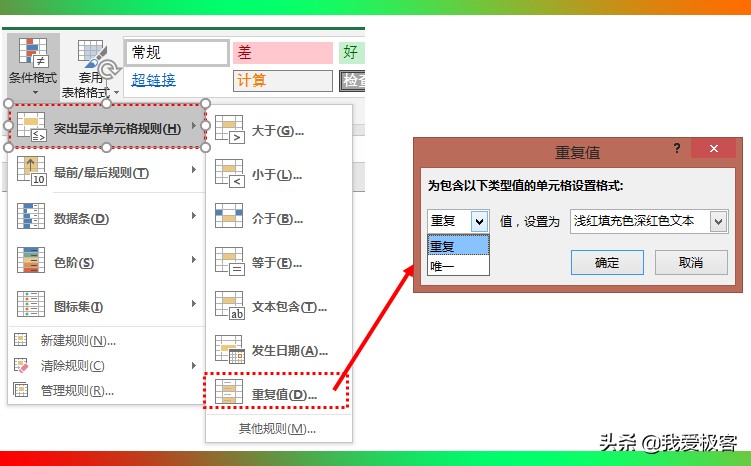Viewport: 751px width, 466px height.
Task: Click the 最前/最后规则 top-10 icon
Action: [x=31, y=170]
